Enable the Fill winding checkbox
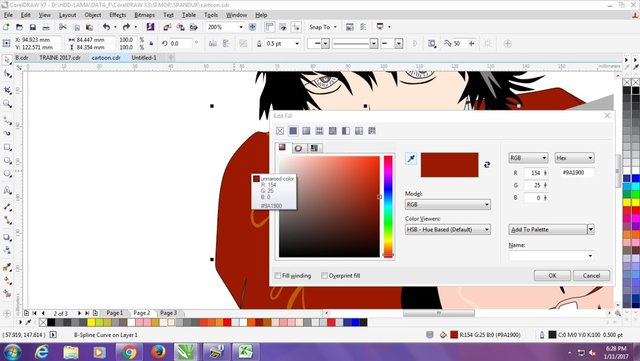 (x=278, y=276)
